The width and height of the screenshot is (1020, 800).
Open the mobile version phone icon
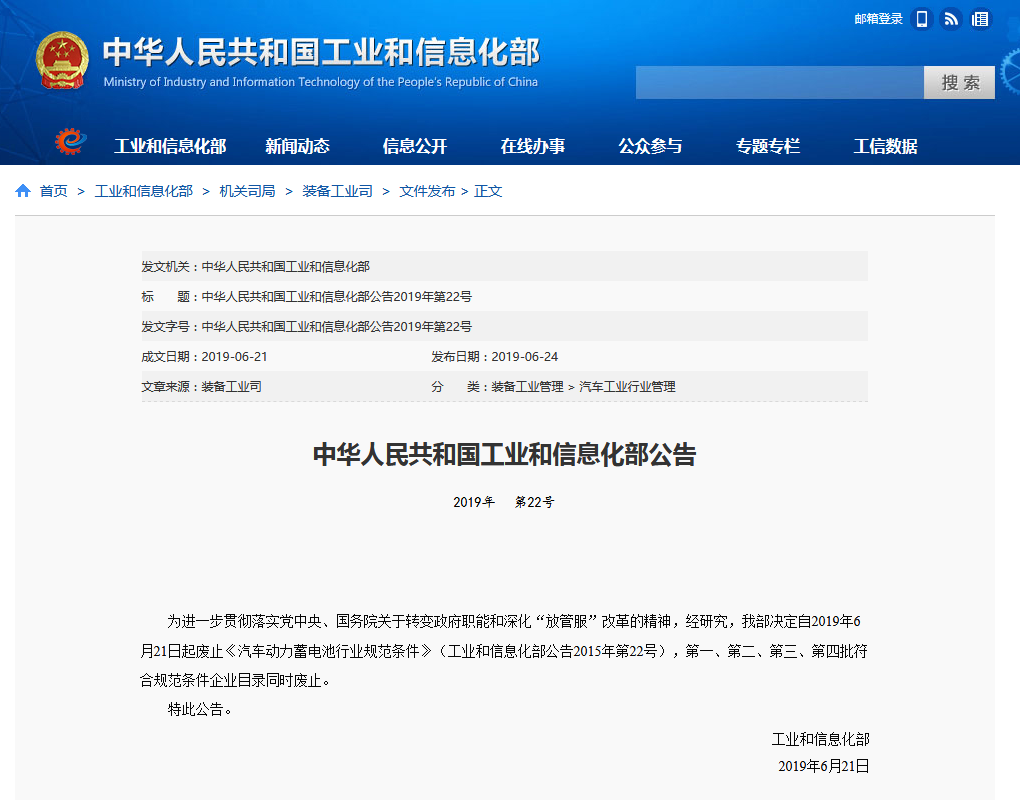[921, 19]
